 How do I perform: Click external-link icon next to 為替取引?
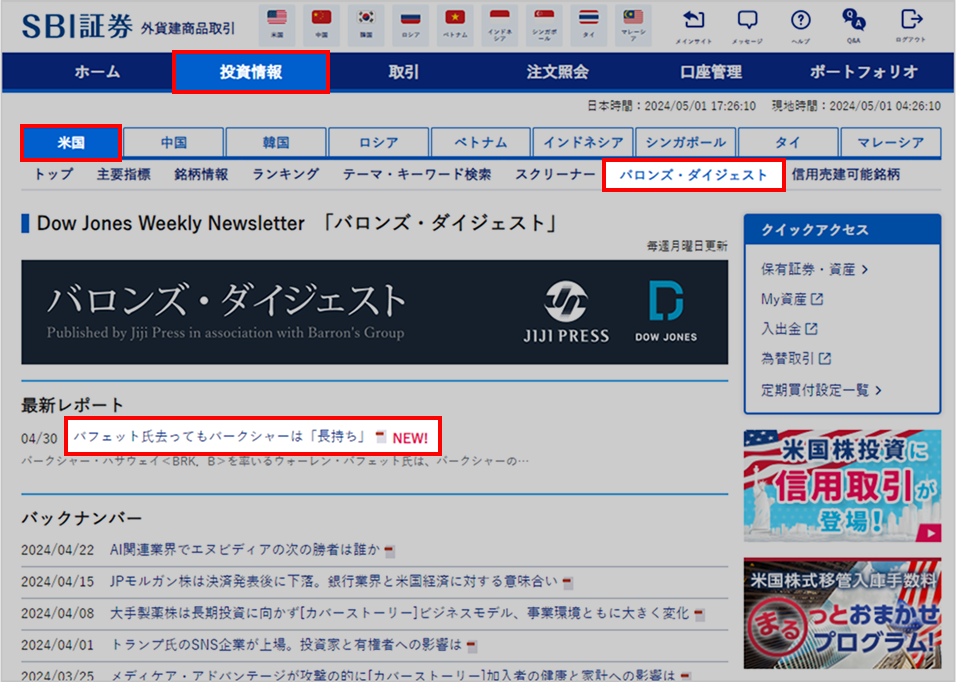[825, 358]
